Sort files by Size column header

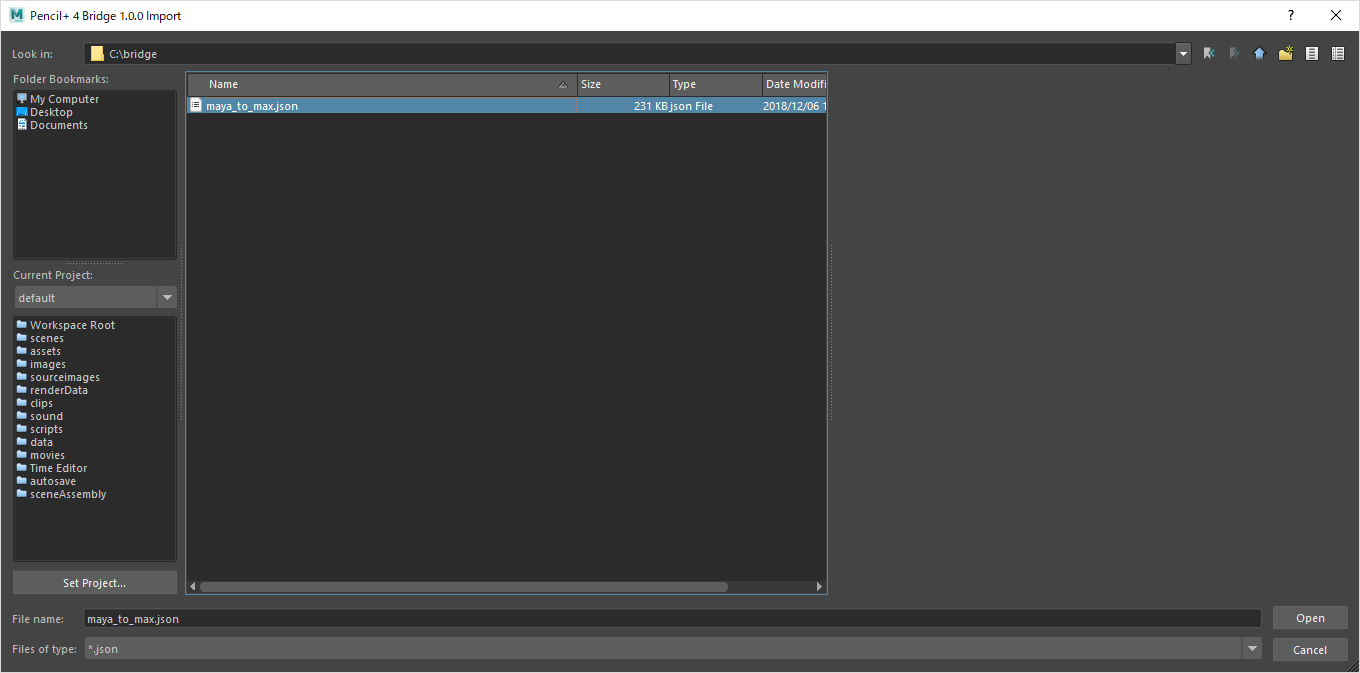click(x=623, y=85)
